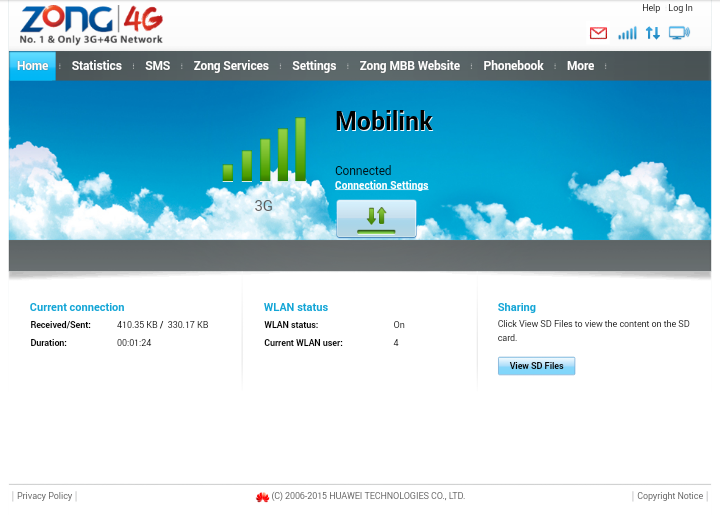Open the unread messages envelope icon
Screen dimensions: 720x515
point(598,33)
